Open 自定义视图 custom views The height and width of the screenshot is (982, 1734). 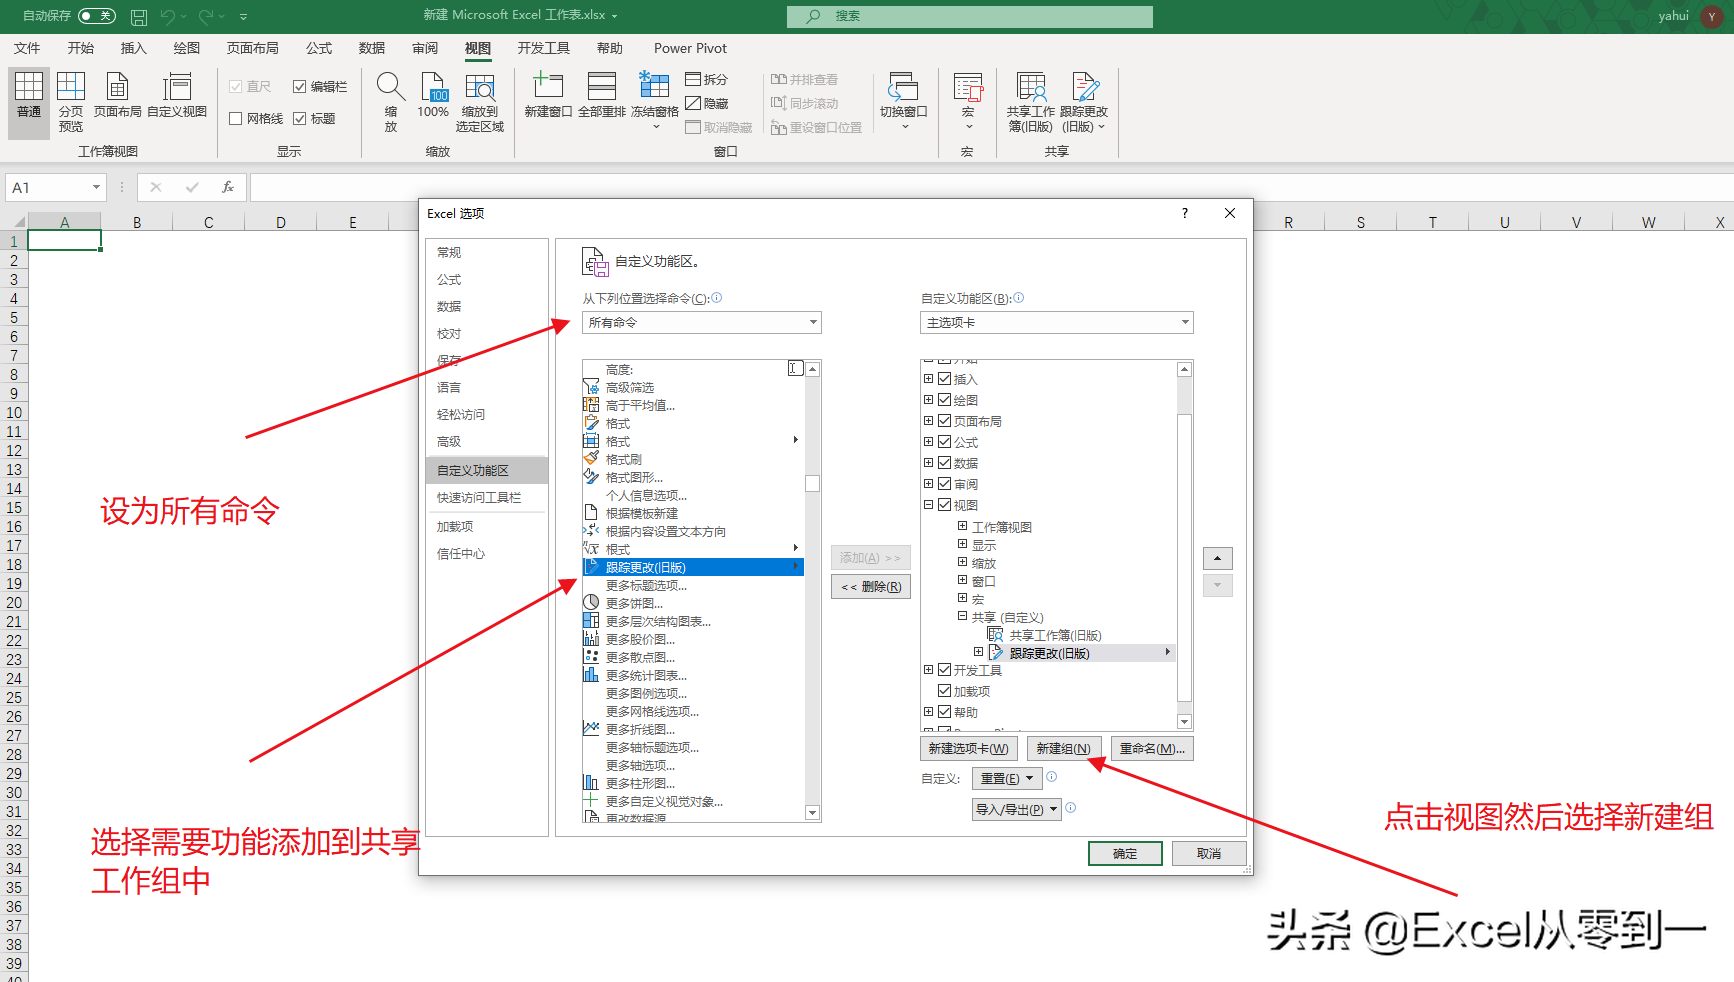pos(177,95)
